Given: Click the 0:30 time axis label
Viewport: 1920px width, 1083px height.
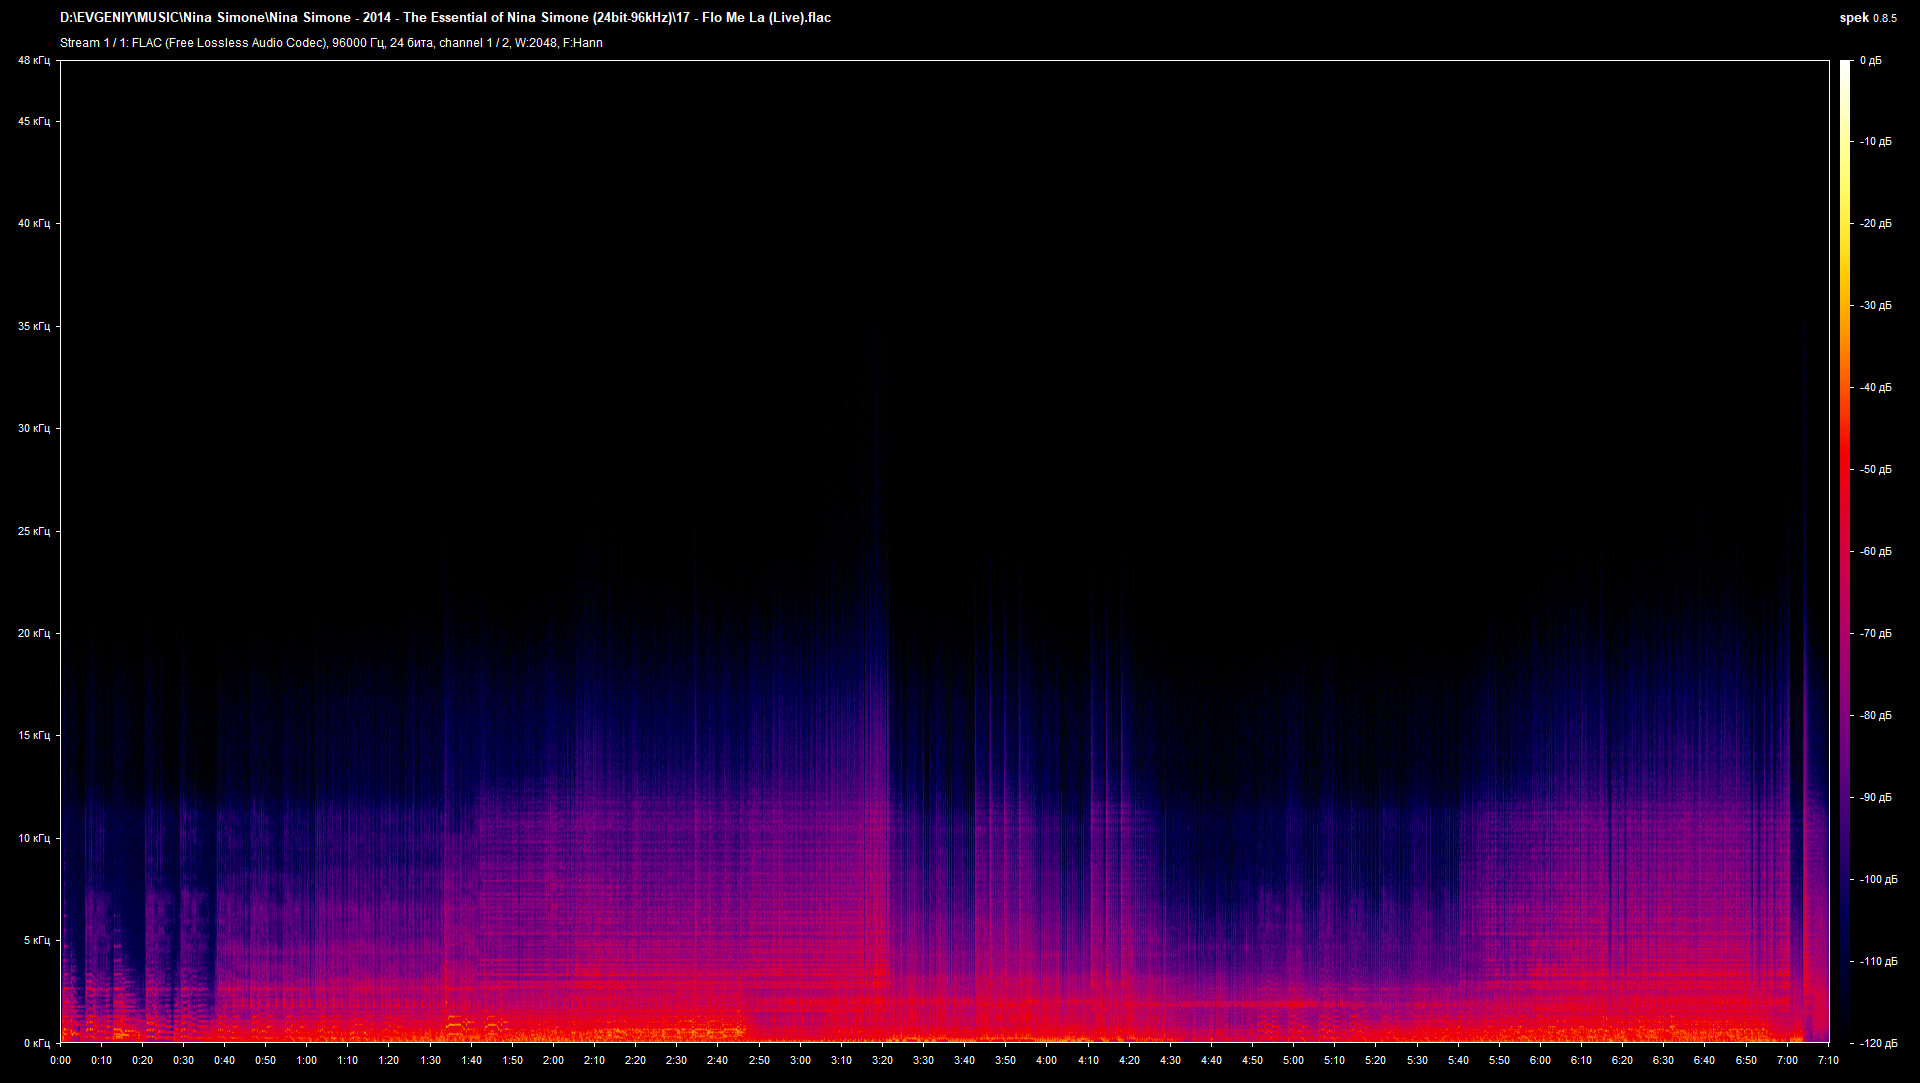Looking at the screenshot, I should (183, 1061).
